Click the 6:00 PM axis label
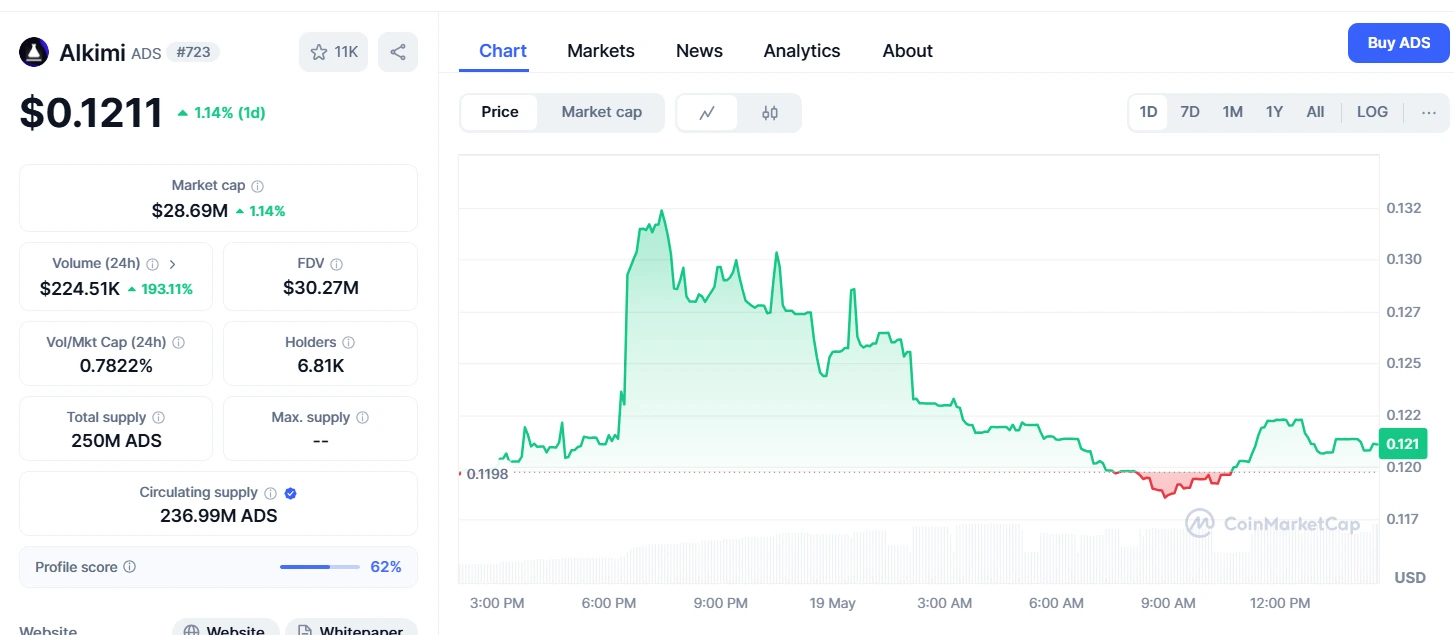 [609, 603]
